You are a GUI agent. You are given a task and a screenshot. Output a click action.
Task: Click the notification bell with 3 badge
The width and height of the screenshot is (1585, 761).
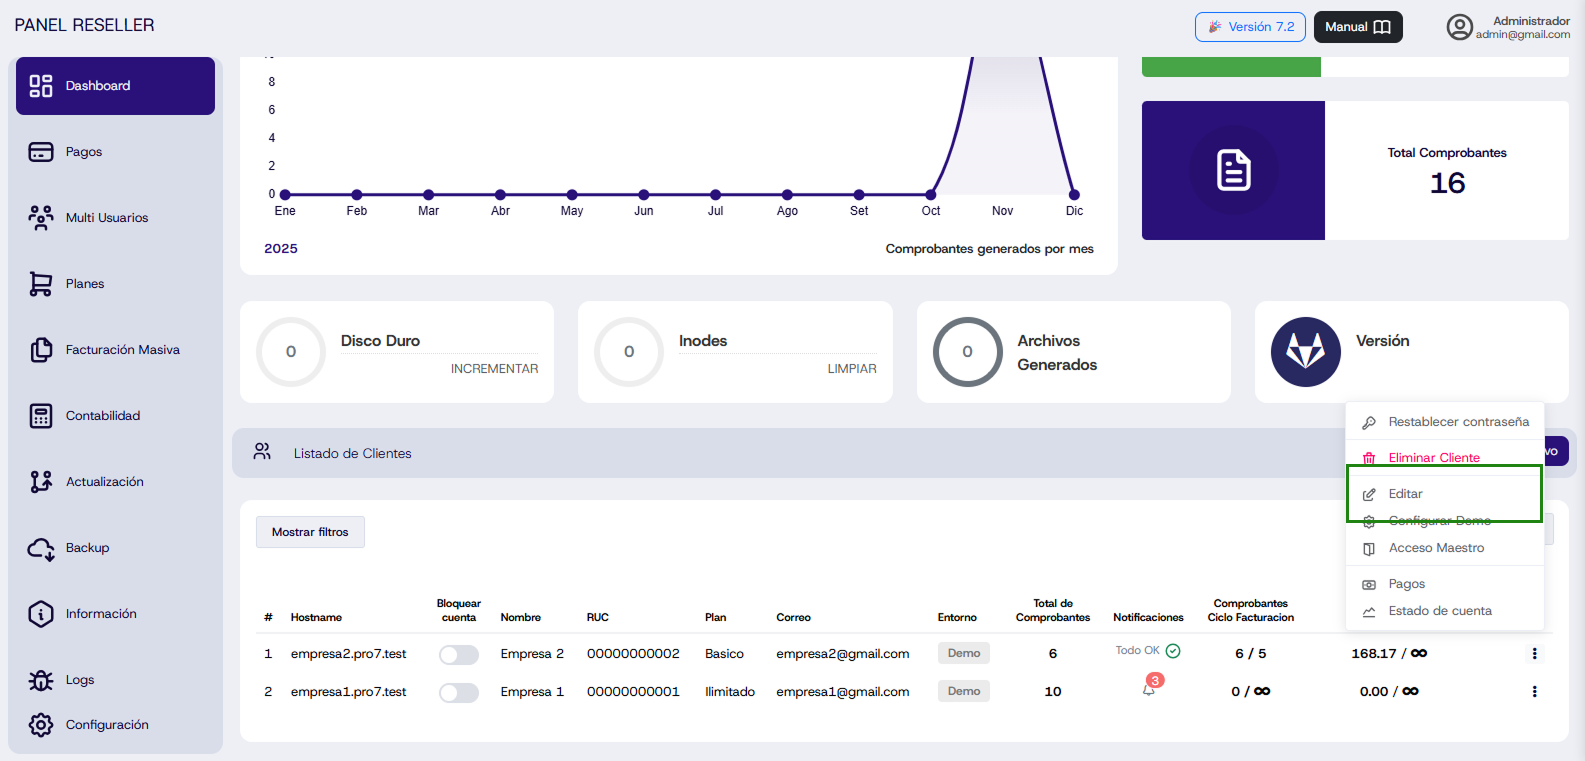click(1149, 689)
